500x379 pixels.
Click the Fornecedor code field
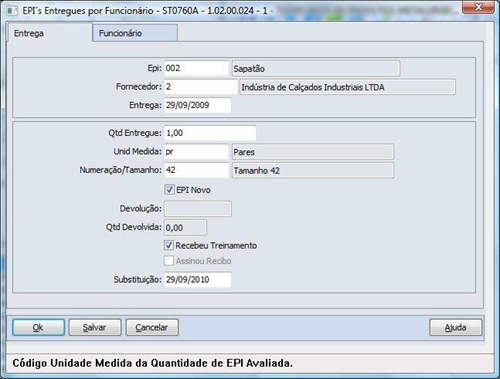(x=201, y=87)
